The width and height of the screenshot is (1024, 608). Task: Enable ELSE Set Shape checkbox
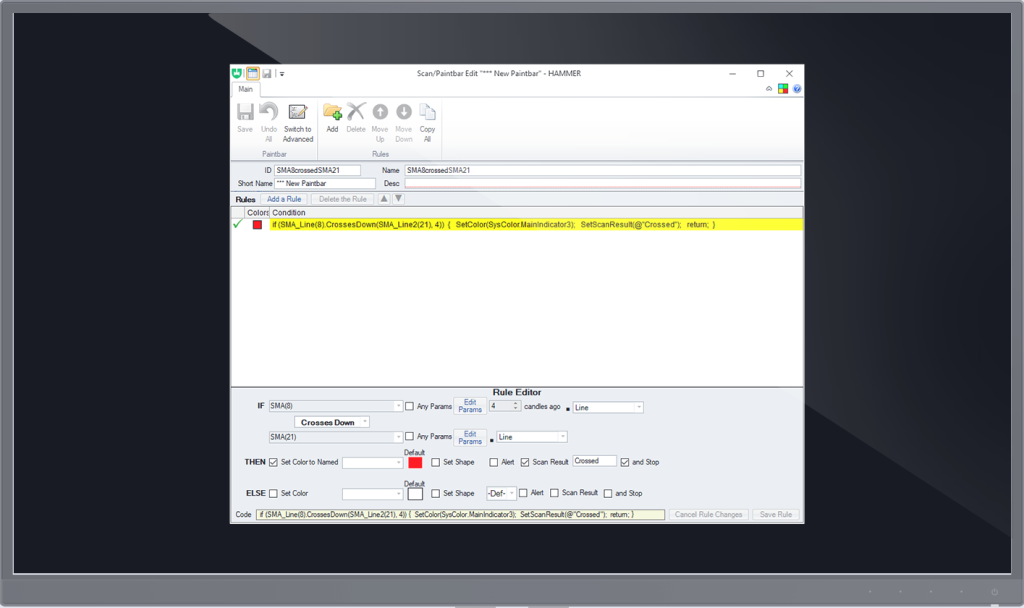tap(436, 494)
